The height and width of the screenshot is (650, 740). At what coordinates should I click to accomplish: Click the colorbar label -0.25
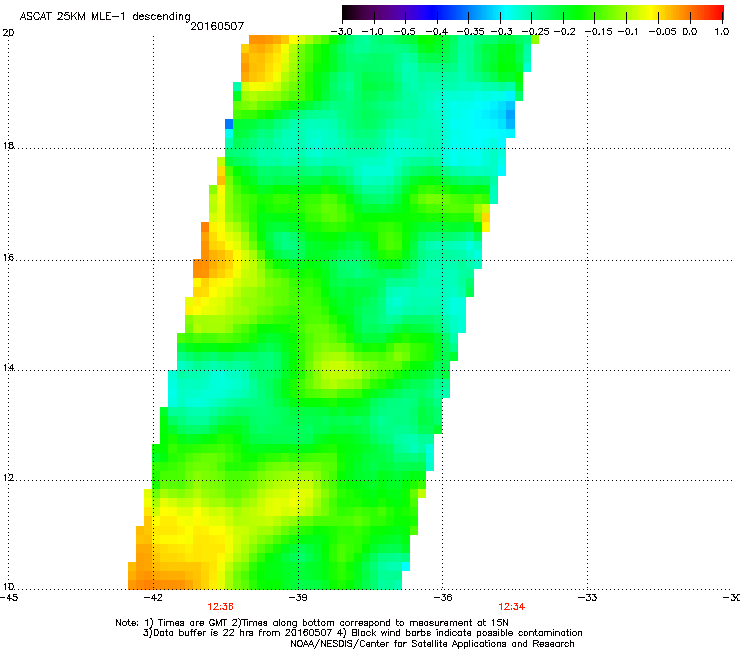535,32
